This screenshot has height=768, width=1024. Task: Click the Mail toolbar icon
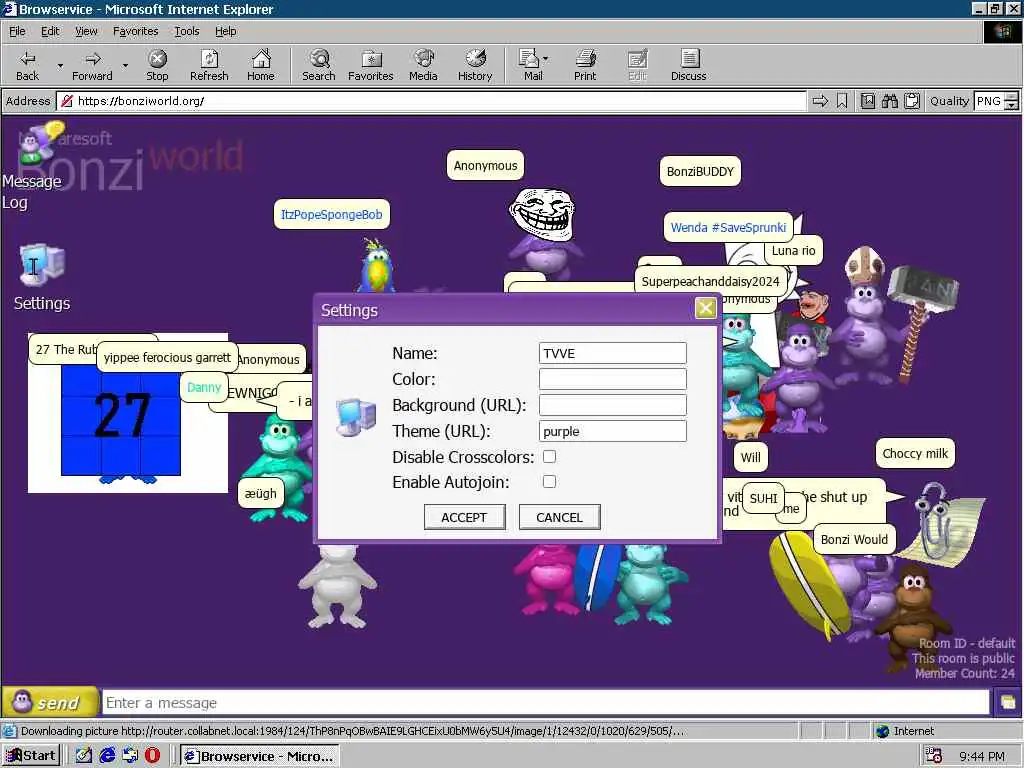pyautogui.click(x=530, y=65)
